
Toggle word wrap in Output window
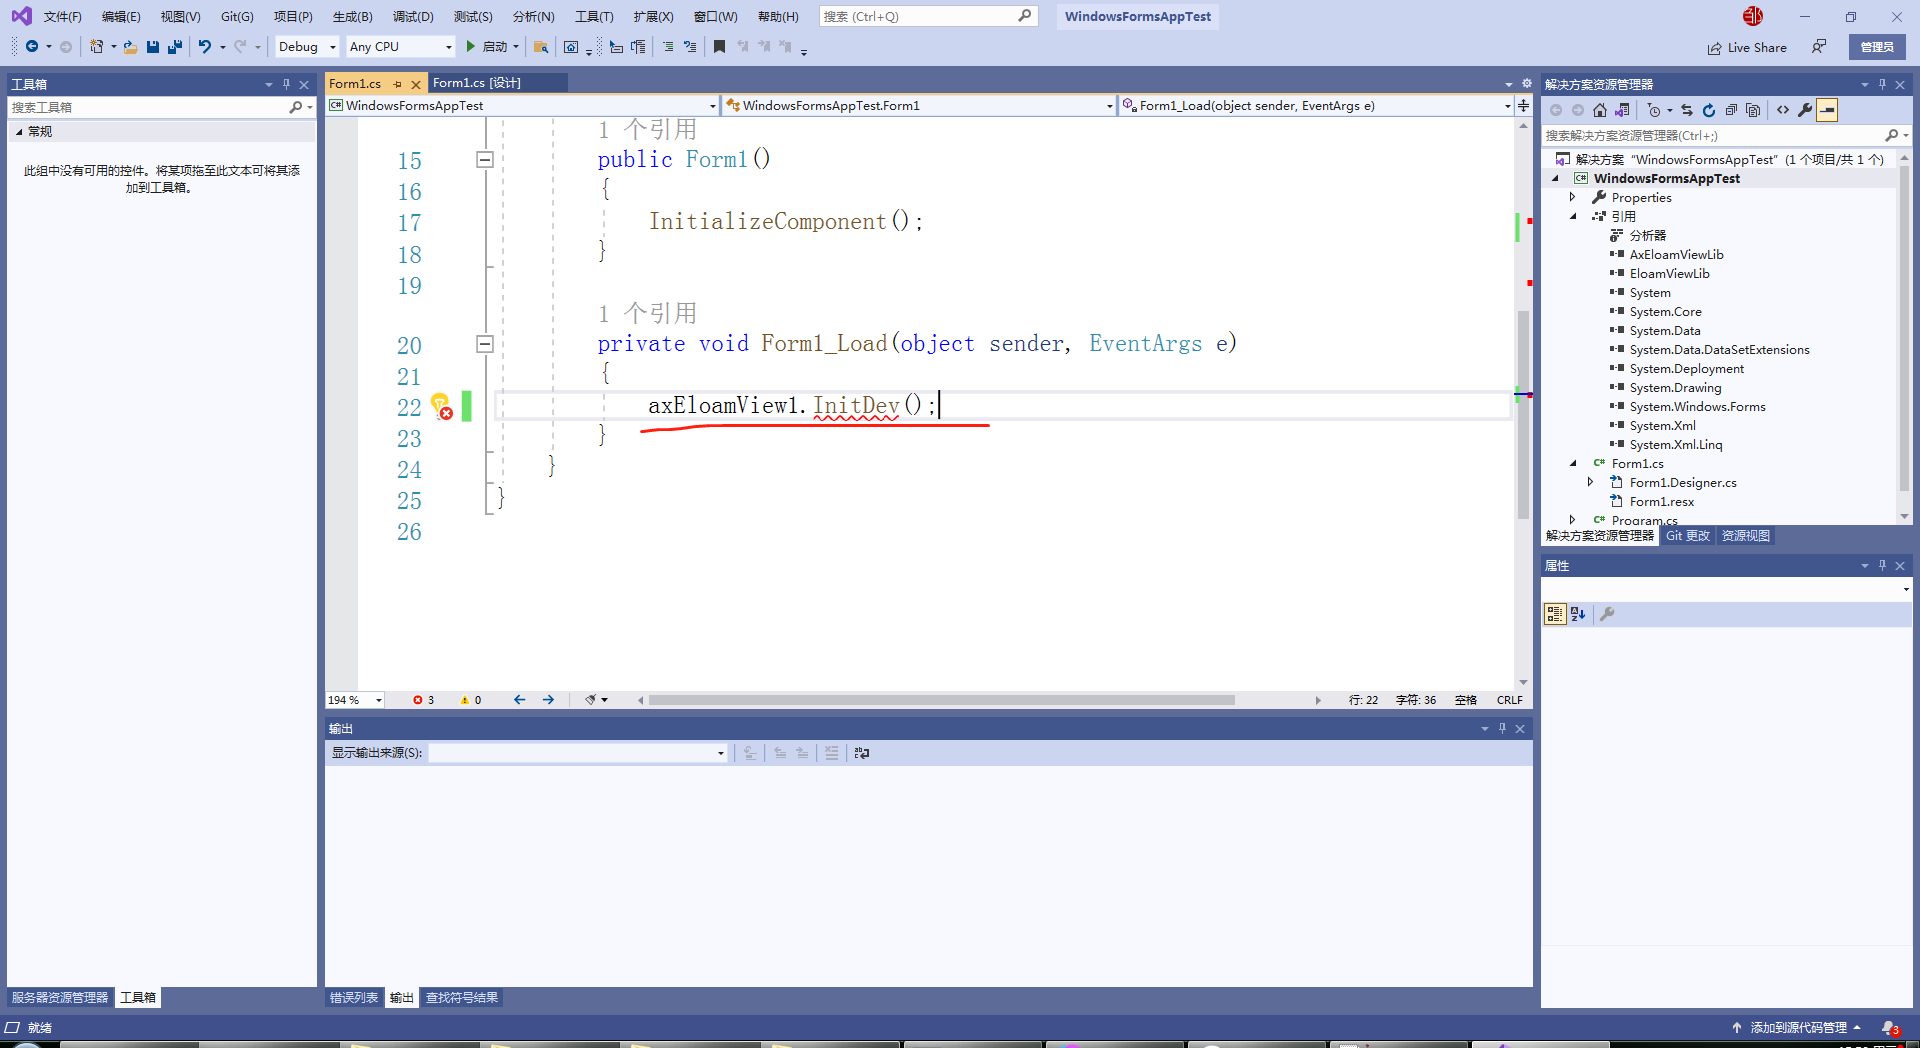(x=862, y=753)
